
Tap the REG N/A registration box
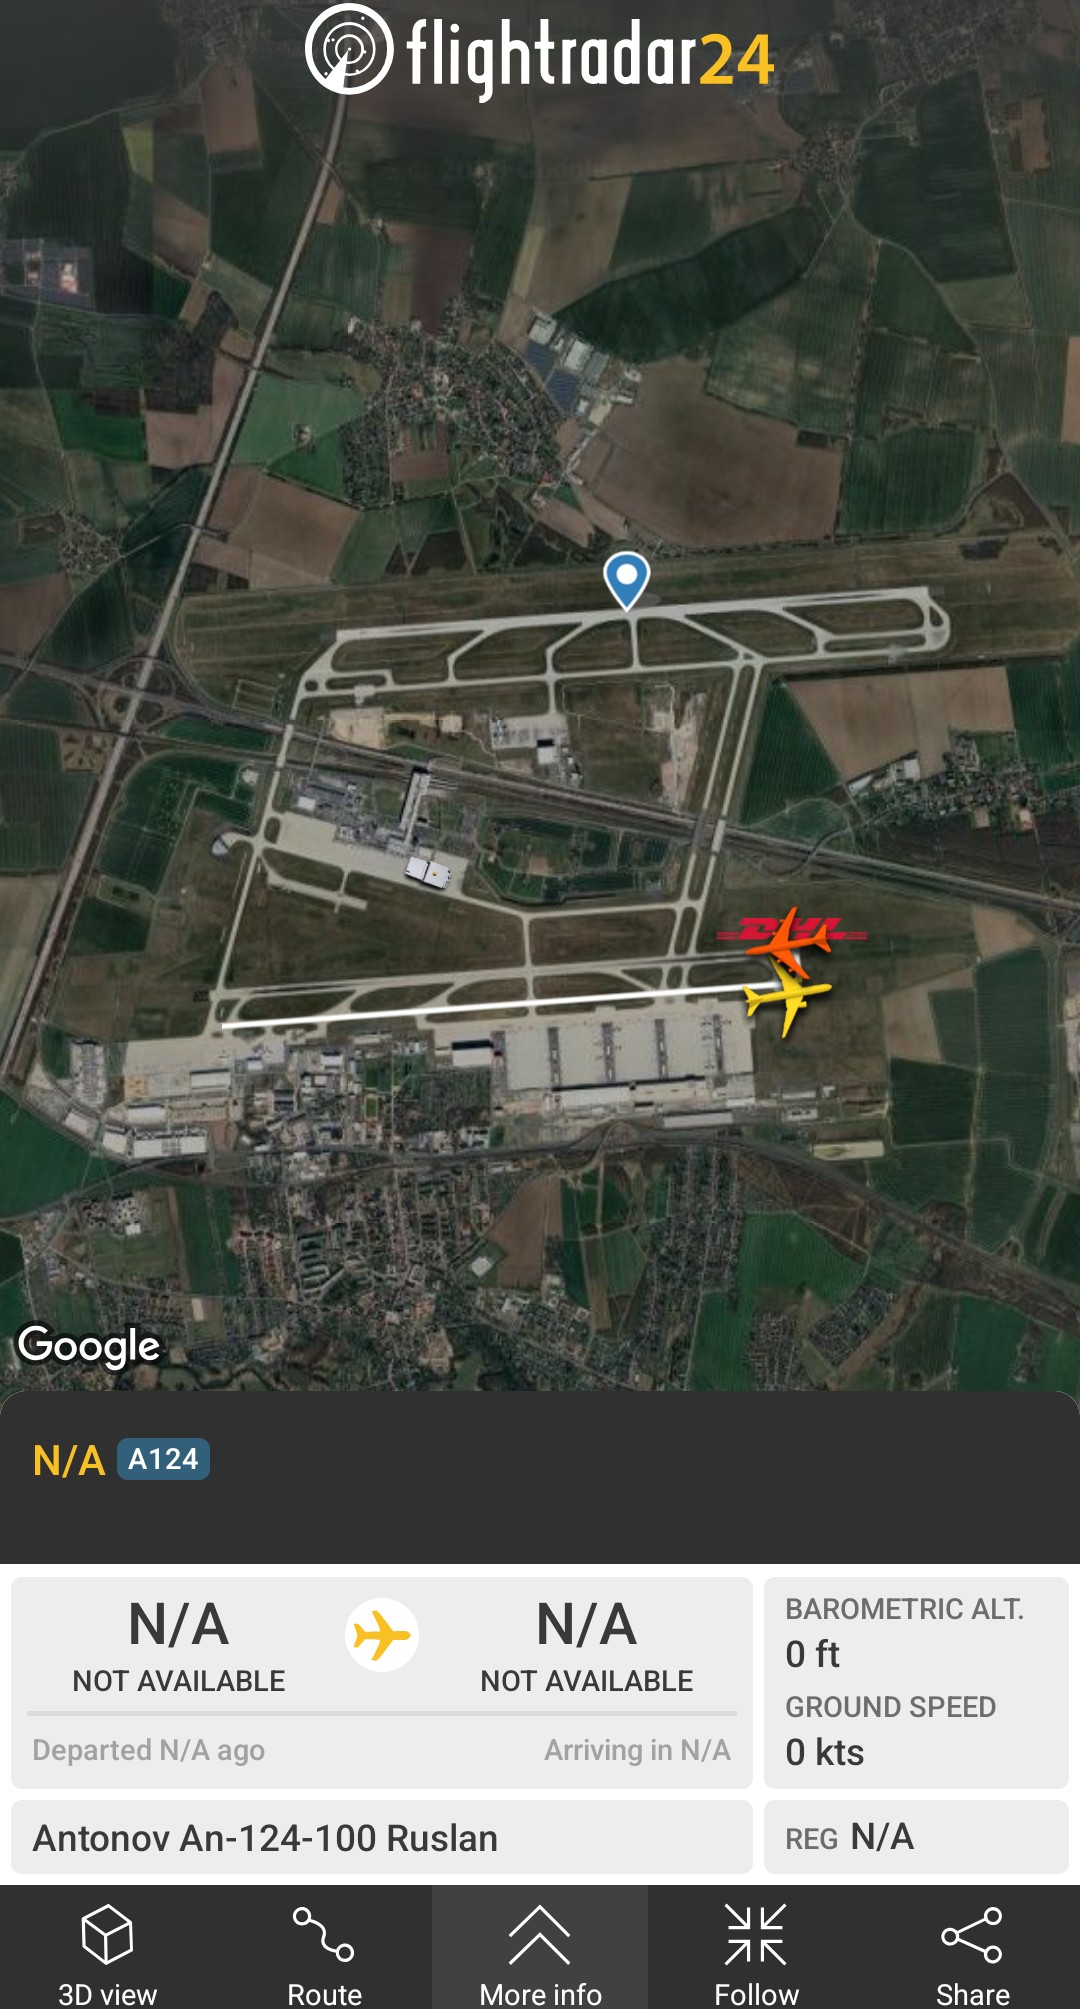(916, 1837)
